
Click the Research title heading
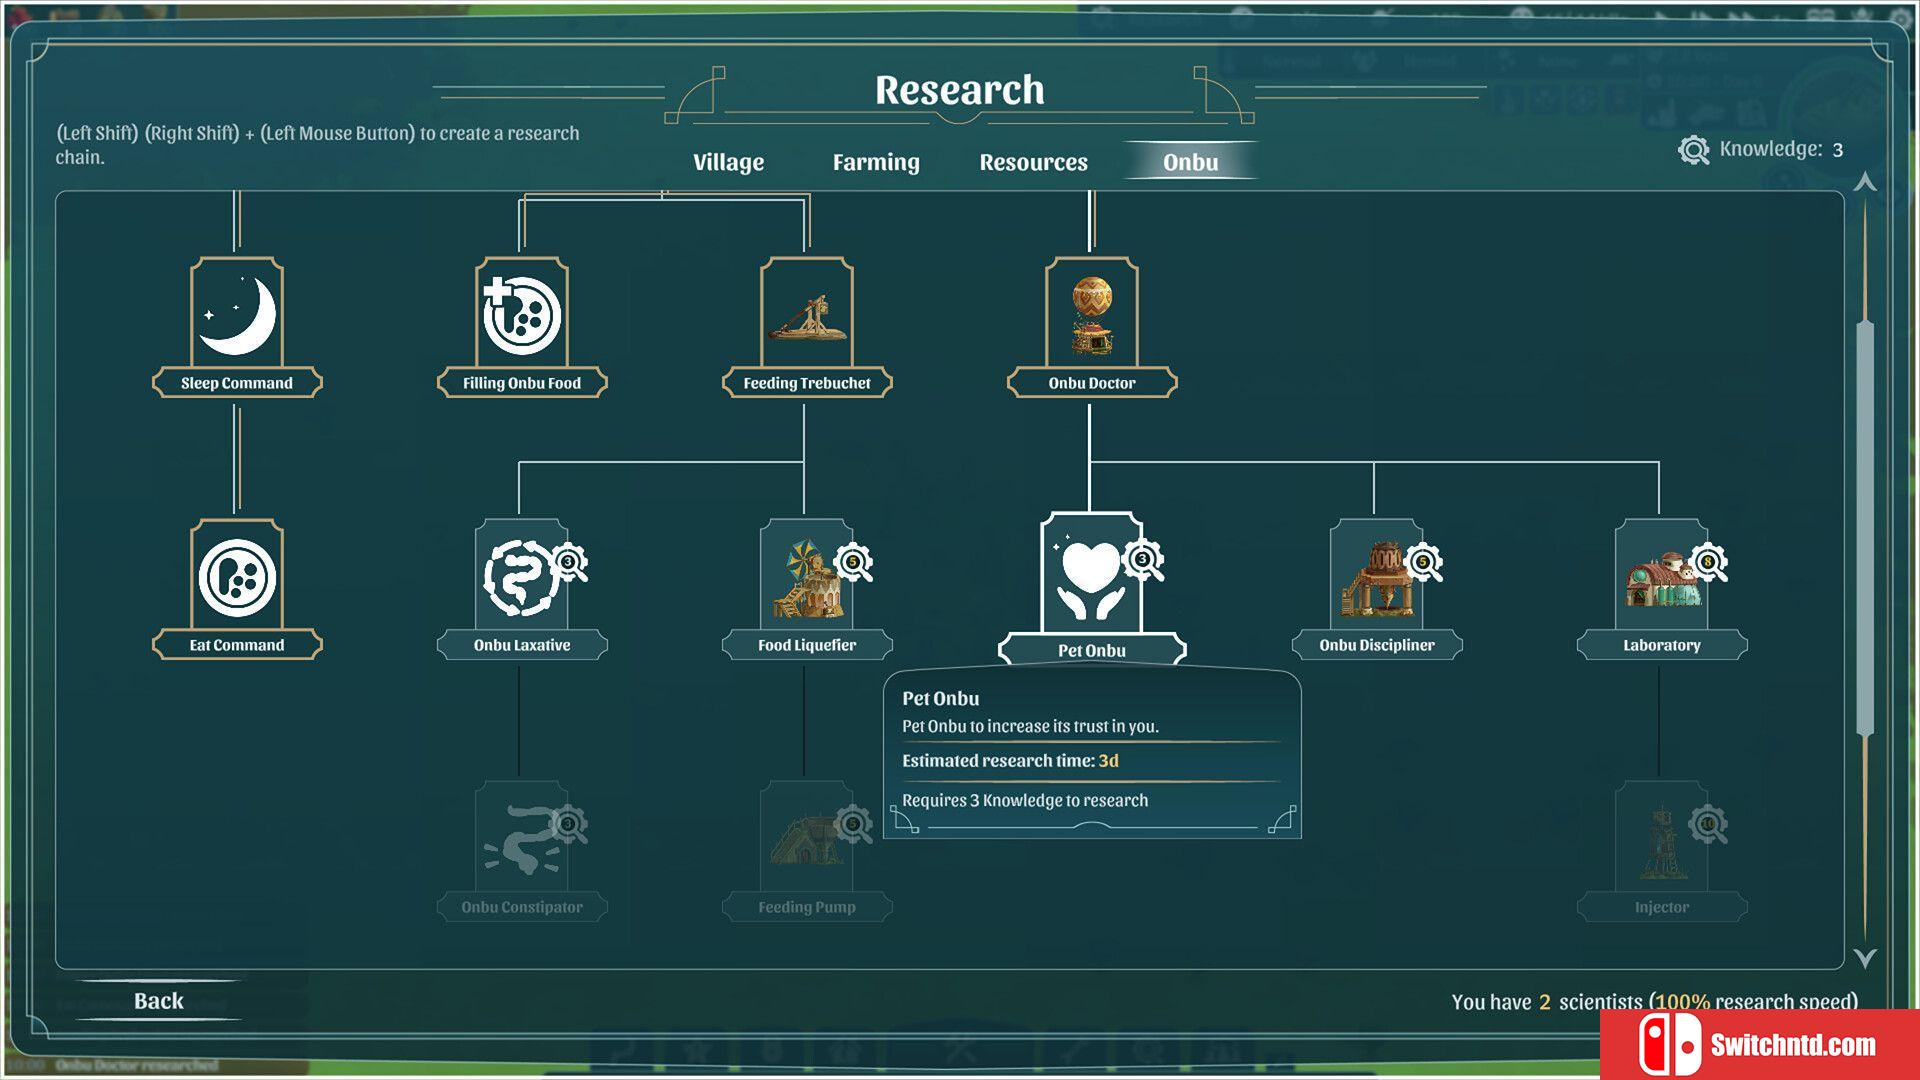tap(960, 90)
